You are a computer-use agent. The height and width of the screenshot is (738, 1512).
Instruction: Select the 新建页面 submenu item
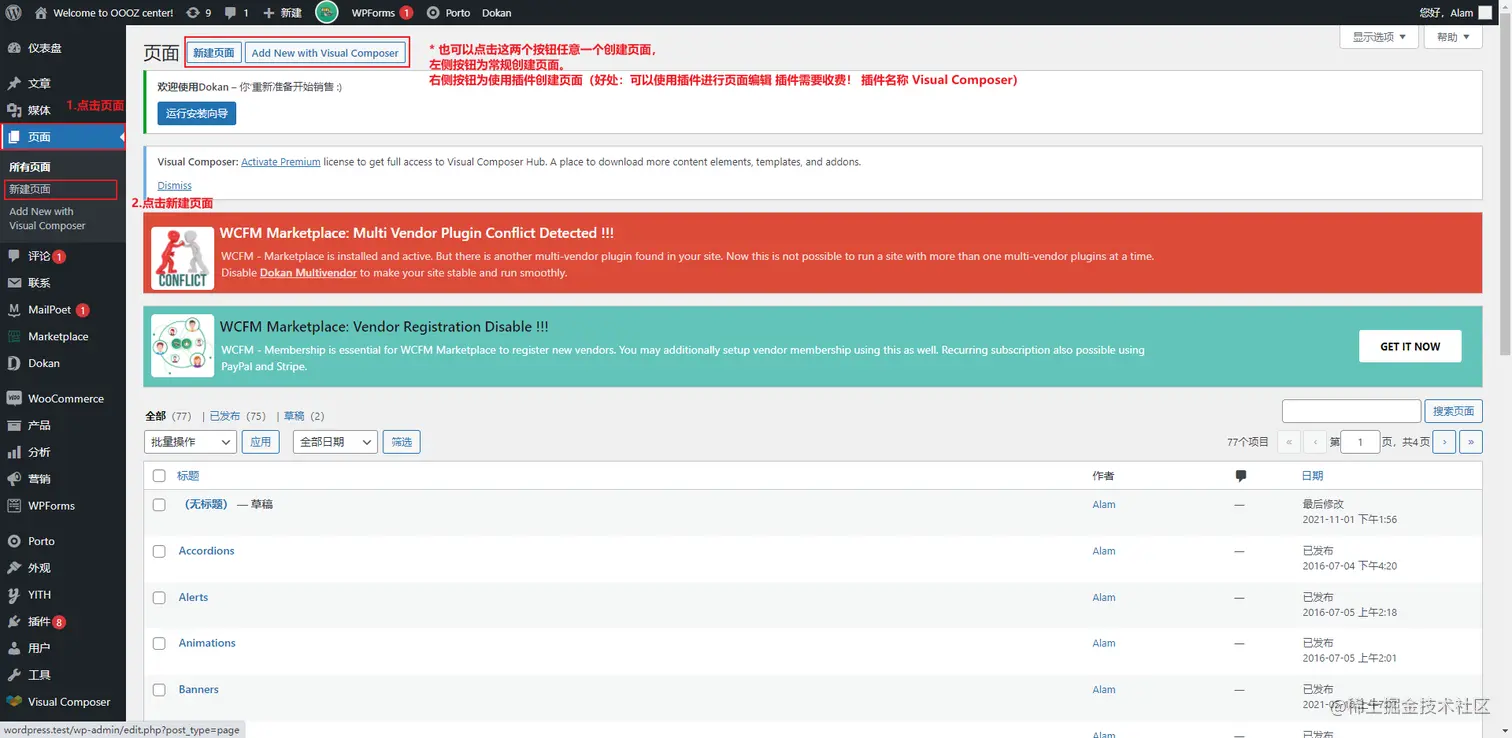tap(30, 189)
